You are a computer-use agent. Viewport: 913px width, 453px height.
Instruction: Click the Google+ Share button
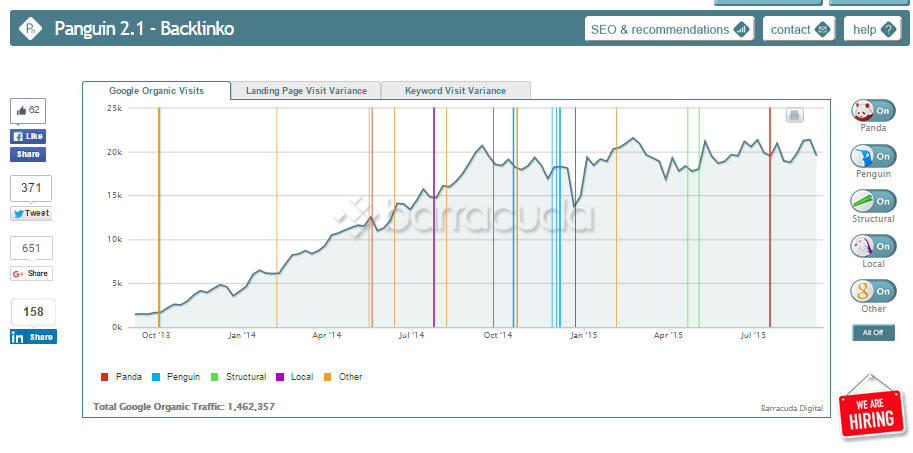[x=31, y=273]
